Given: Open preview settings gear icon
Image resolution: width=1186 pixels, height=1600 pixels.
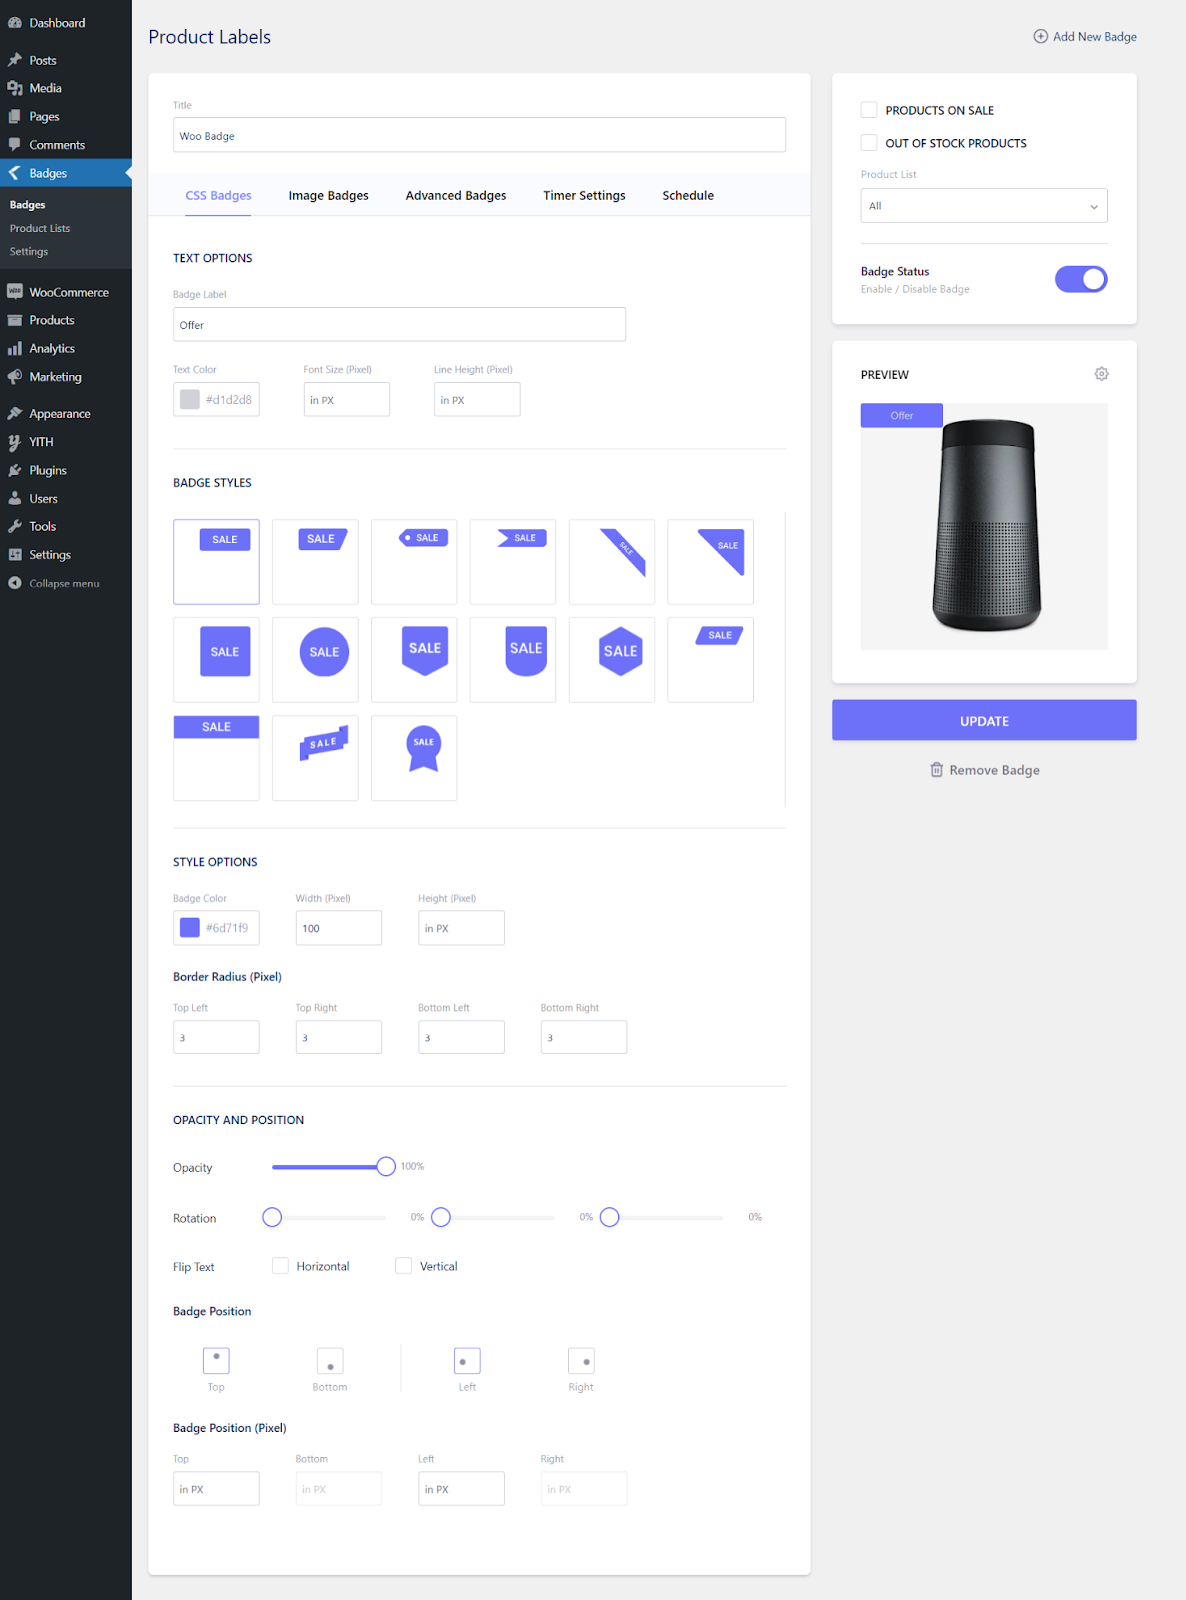Looking at the screenshot, I should click(1101, 374).
